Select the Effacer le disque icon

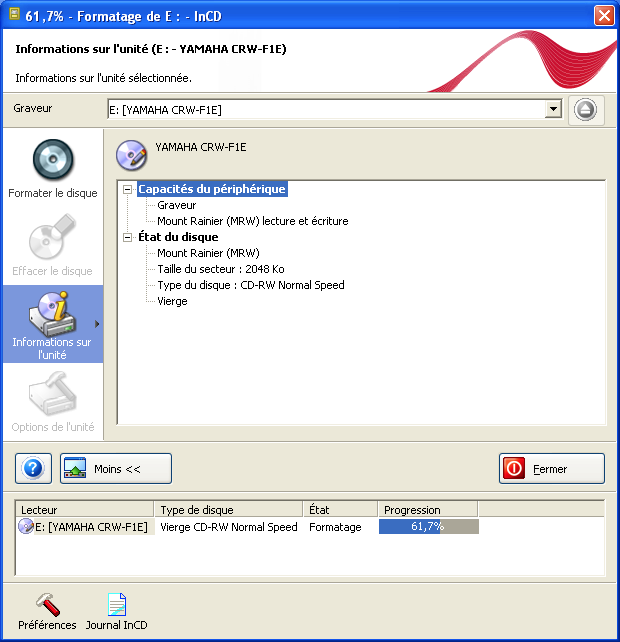coord(52,237)
